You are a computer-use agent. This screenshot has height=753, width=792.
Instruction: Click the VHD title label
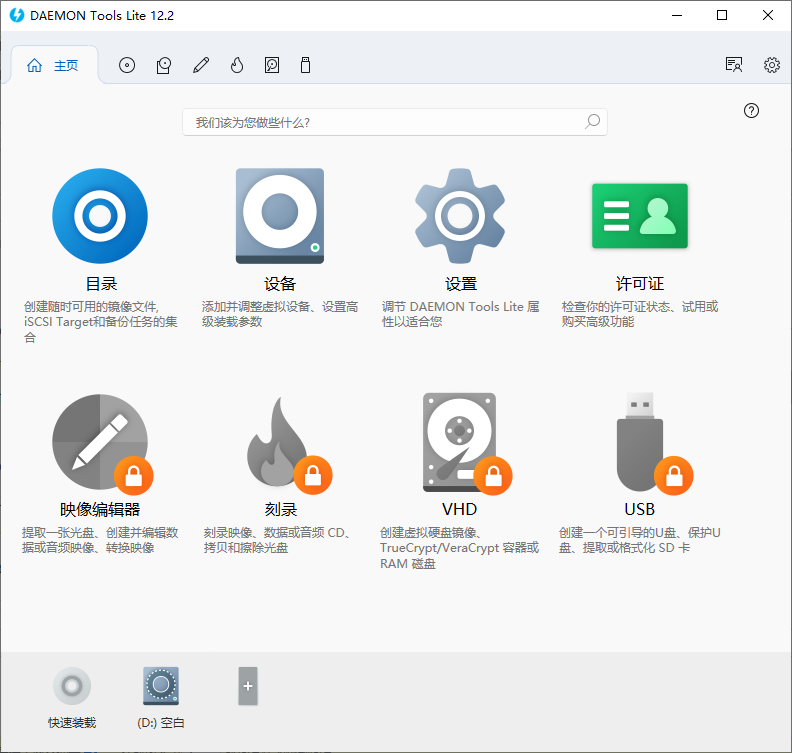[x=460, y=510]
